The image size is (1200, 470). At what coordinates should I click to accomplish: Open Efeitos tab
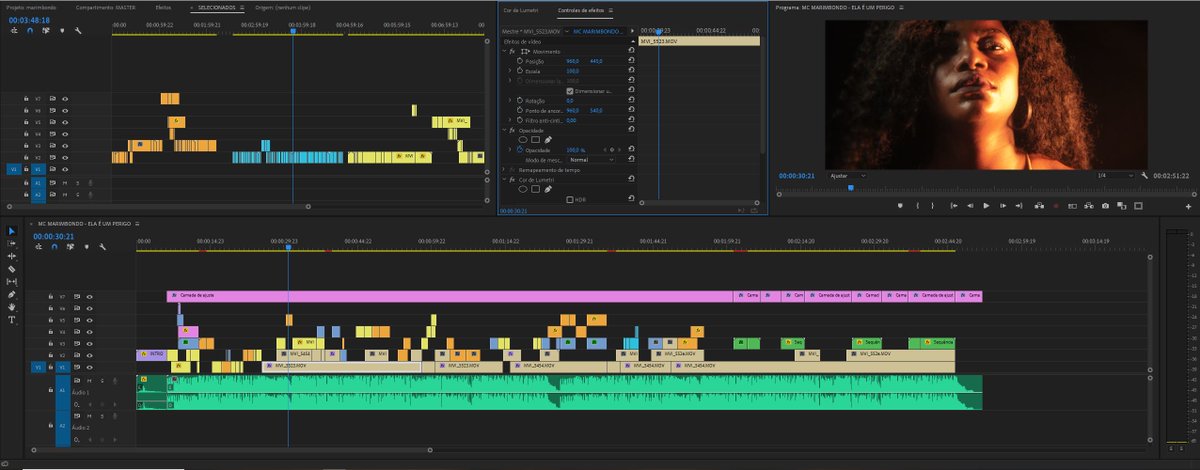click(163, 8)
